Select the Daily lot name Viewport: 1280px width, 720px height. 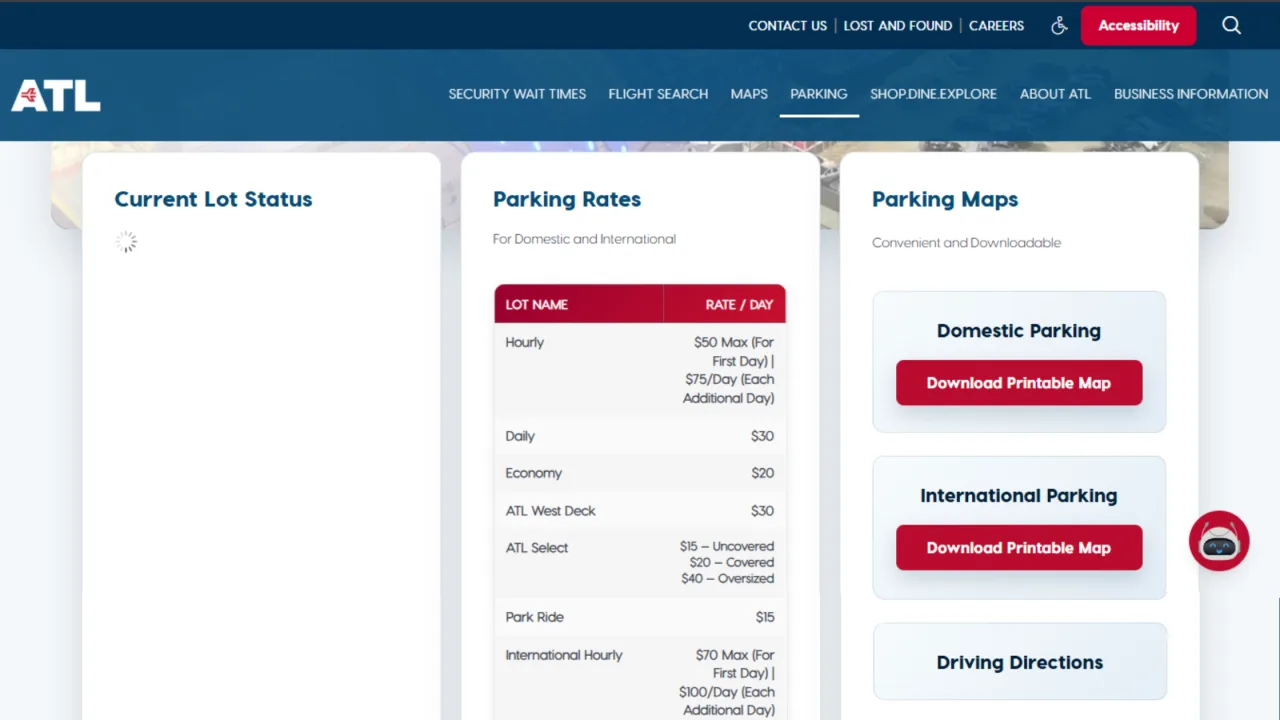tap(520, 436)
